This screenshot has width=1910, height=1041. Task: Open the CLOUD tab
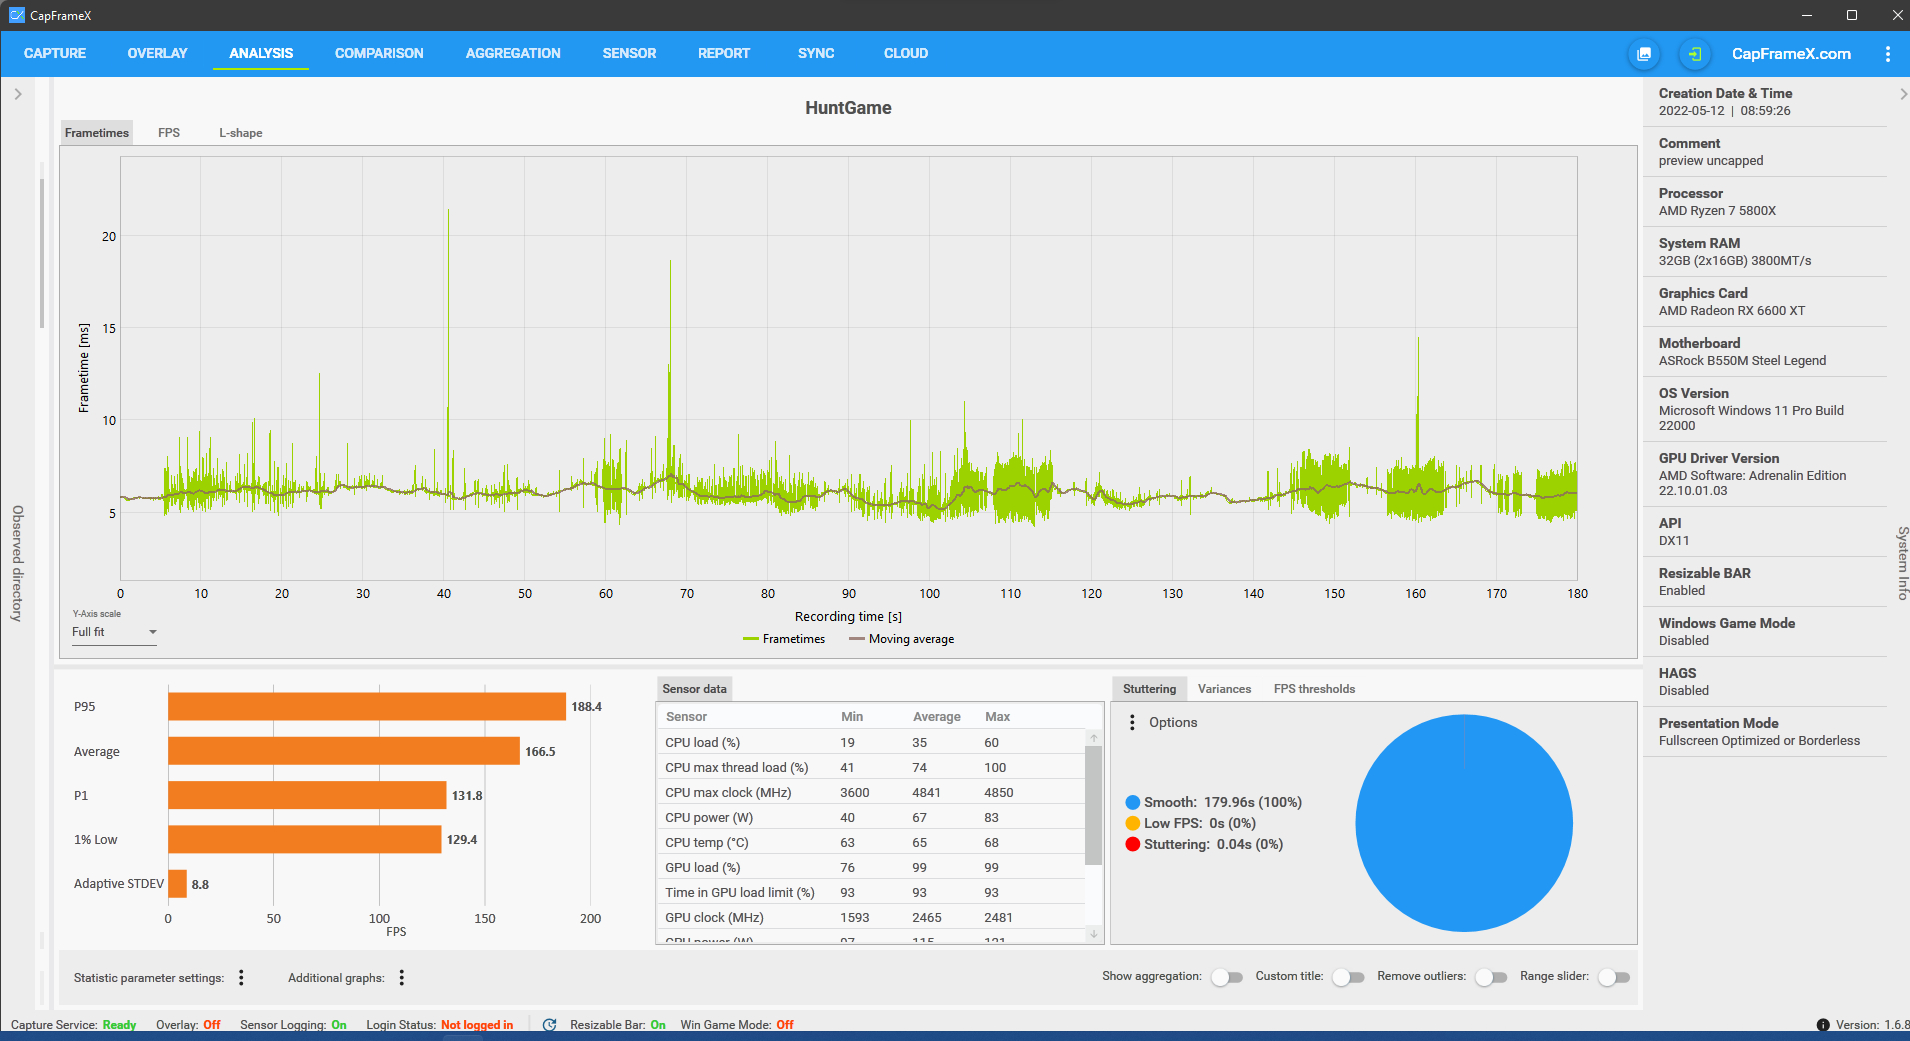906,54
